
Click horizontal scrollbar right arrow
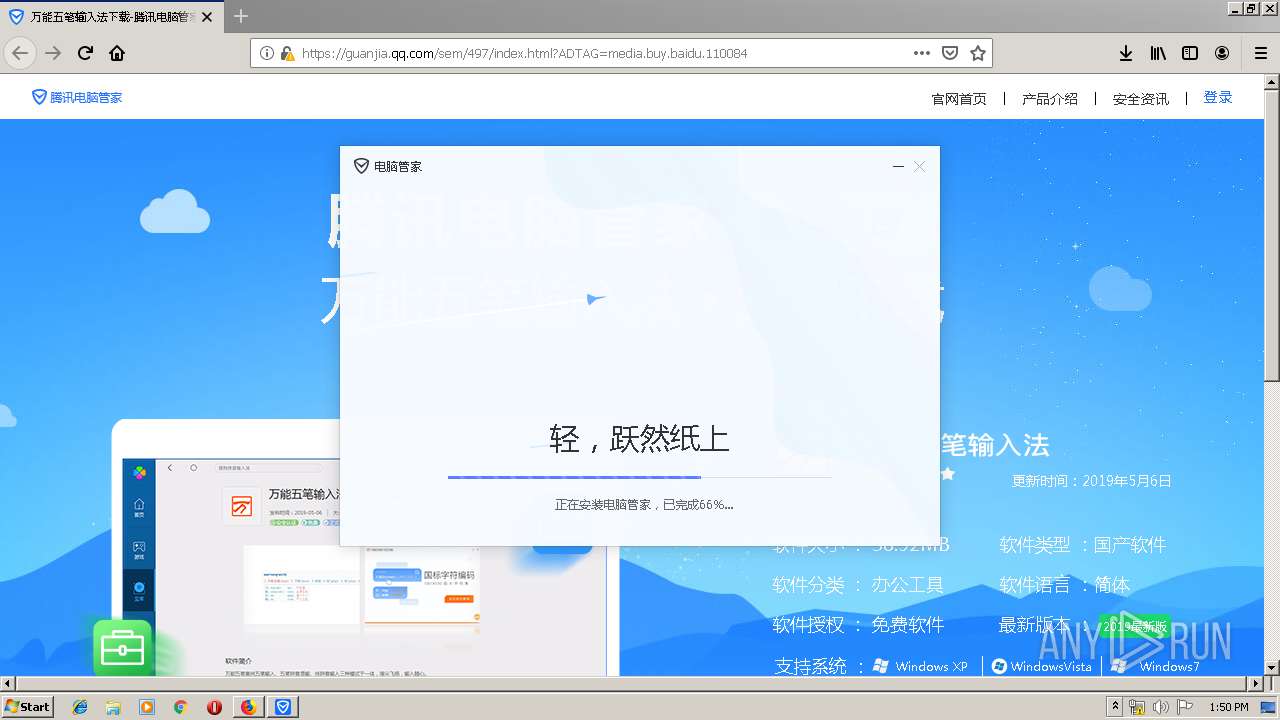point(1256,684)
